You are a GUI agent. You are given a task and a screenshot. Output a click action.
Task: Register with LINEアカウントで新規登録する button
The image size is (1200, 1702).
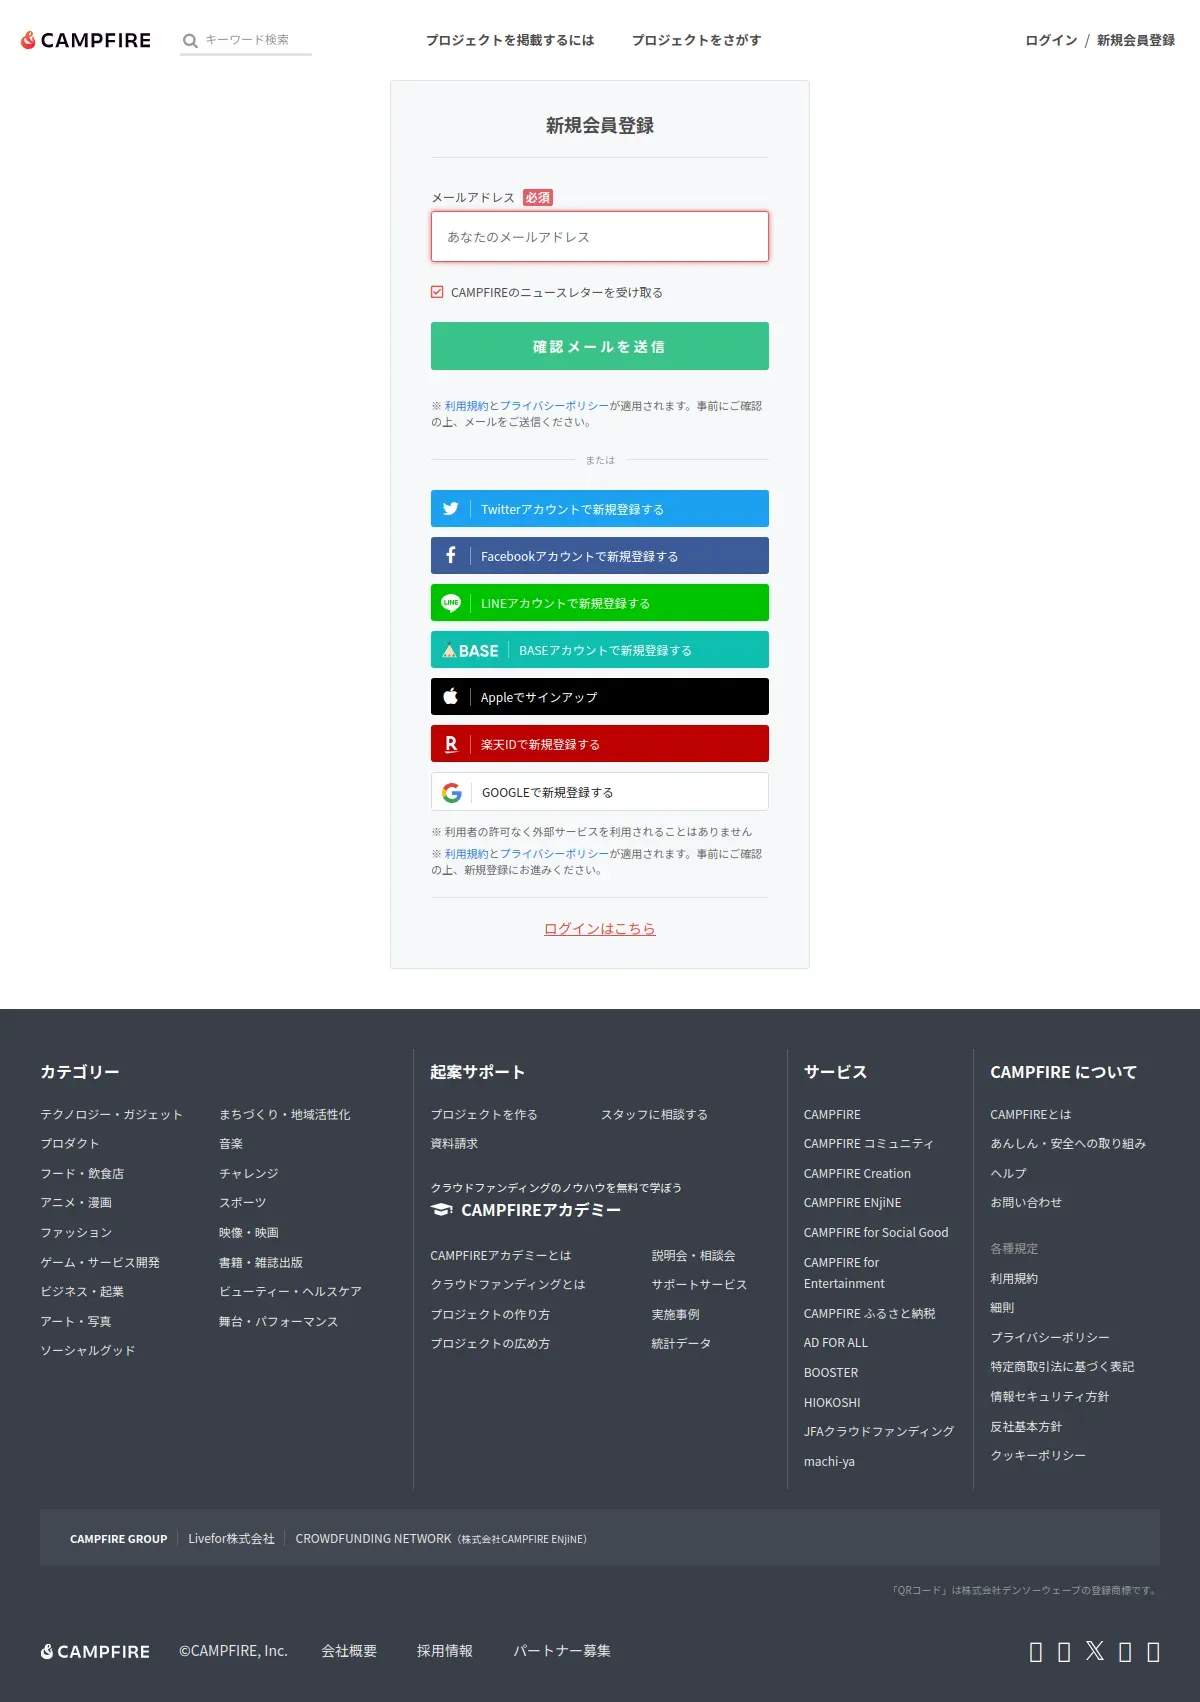click(x=600, y=603)
